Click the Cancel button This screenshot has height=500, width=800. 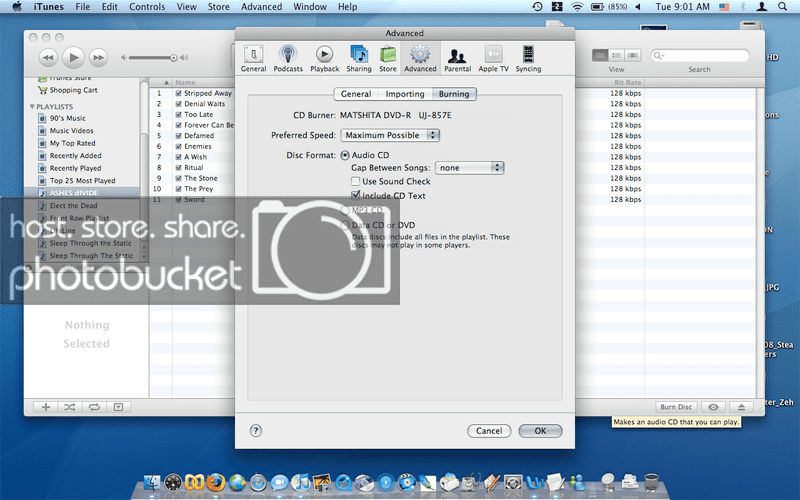pos(489,431)
